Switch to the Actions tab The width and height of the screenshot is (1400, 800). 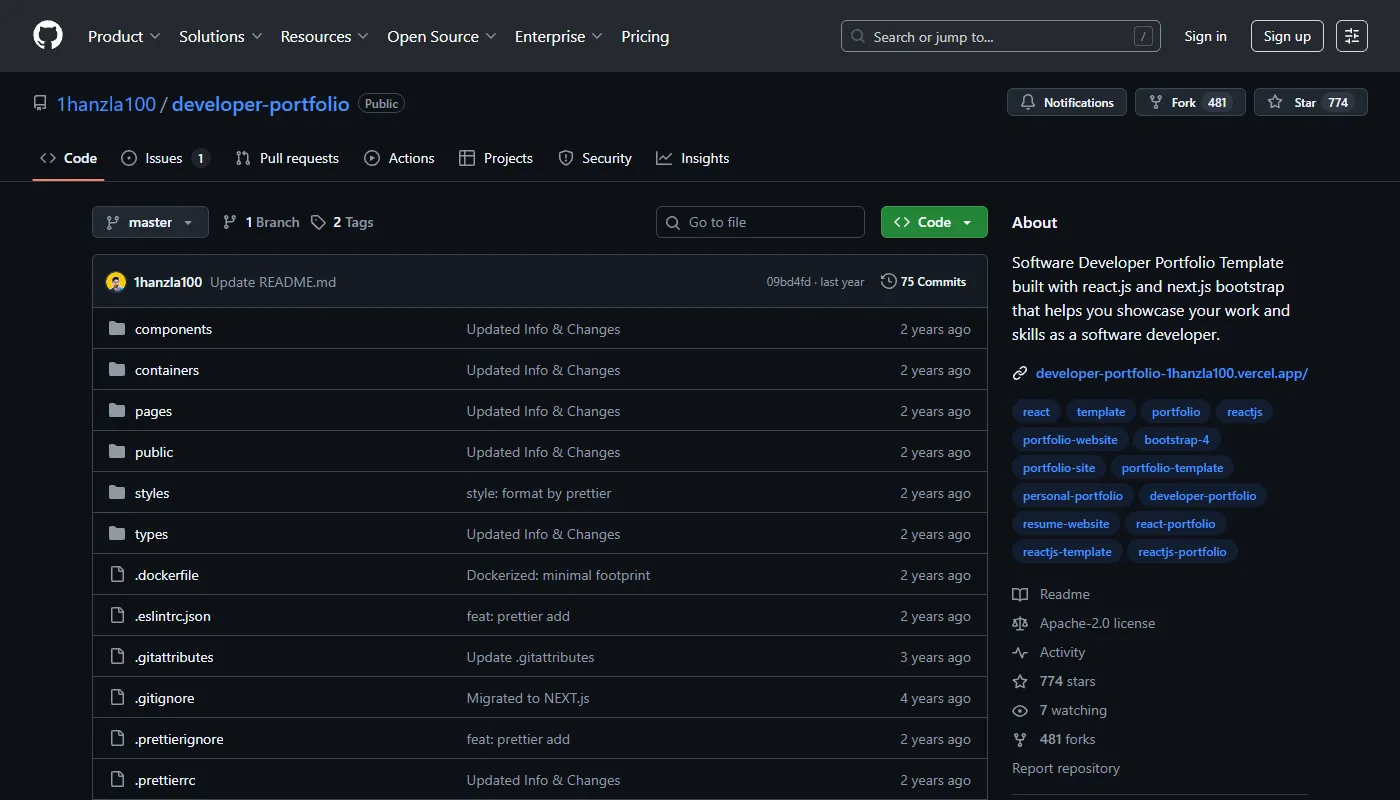(399, 158)
